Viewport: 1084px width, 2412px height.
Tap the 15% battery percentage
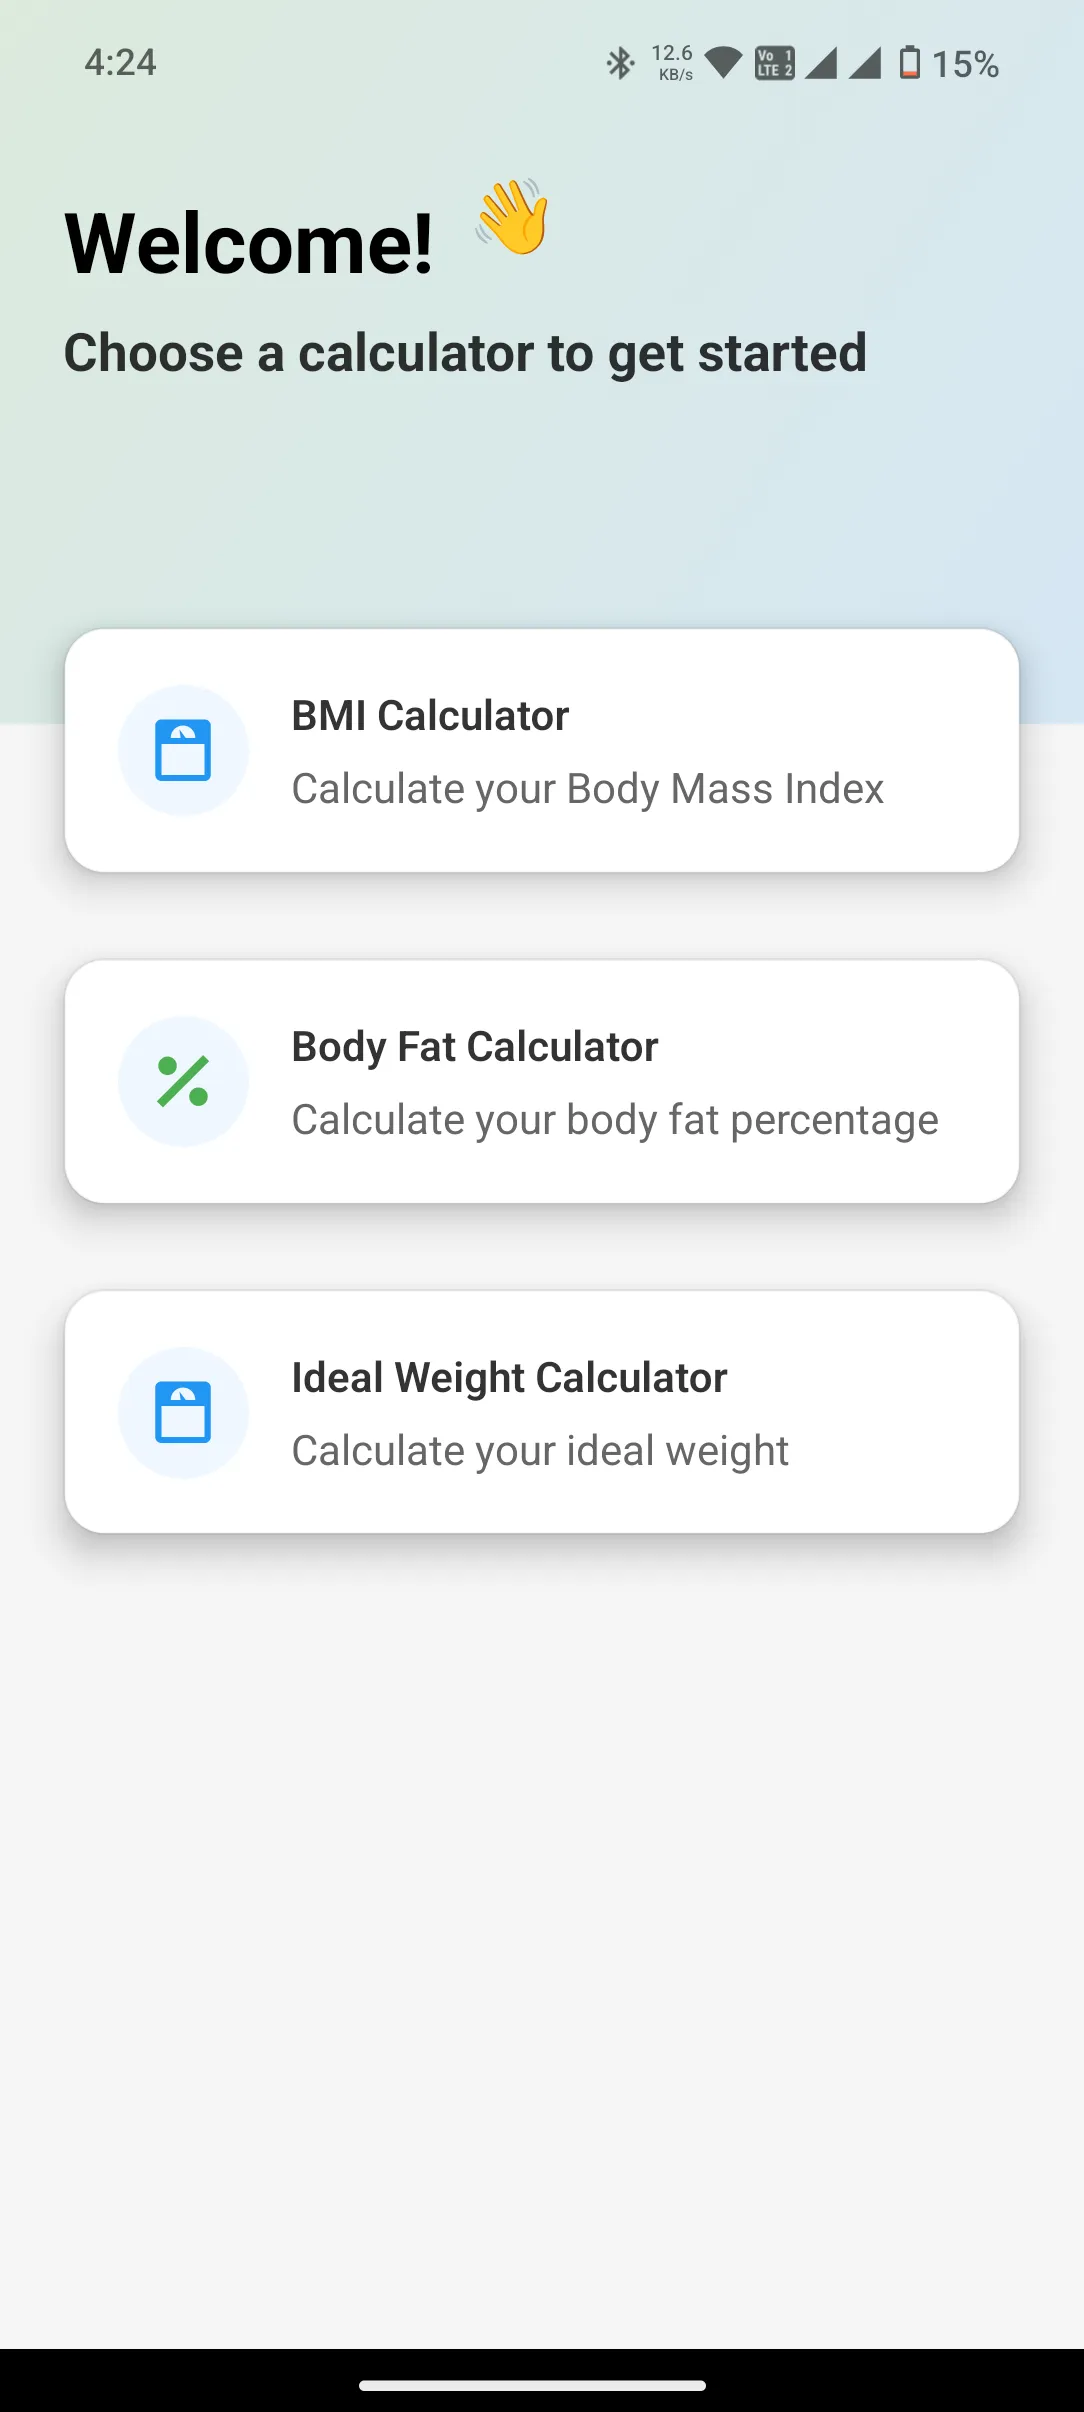click(965, 64)
